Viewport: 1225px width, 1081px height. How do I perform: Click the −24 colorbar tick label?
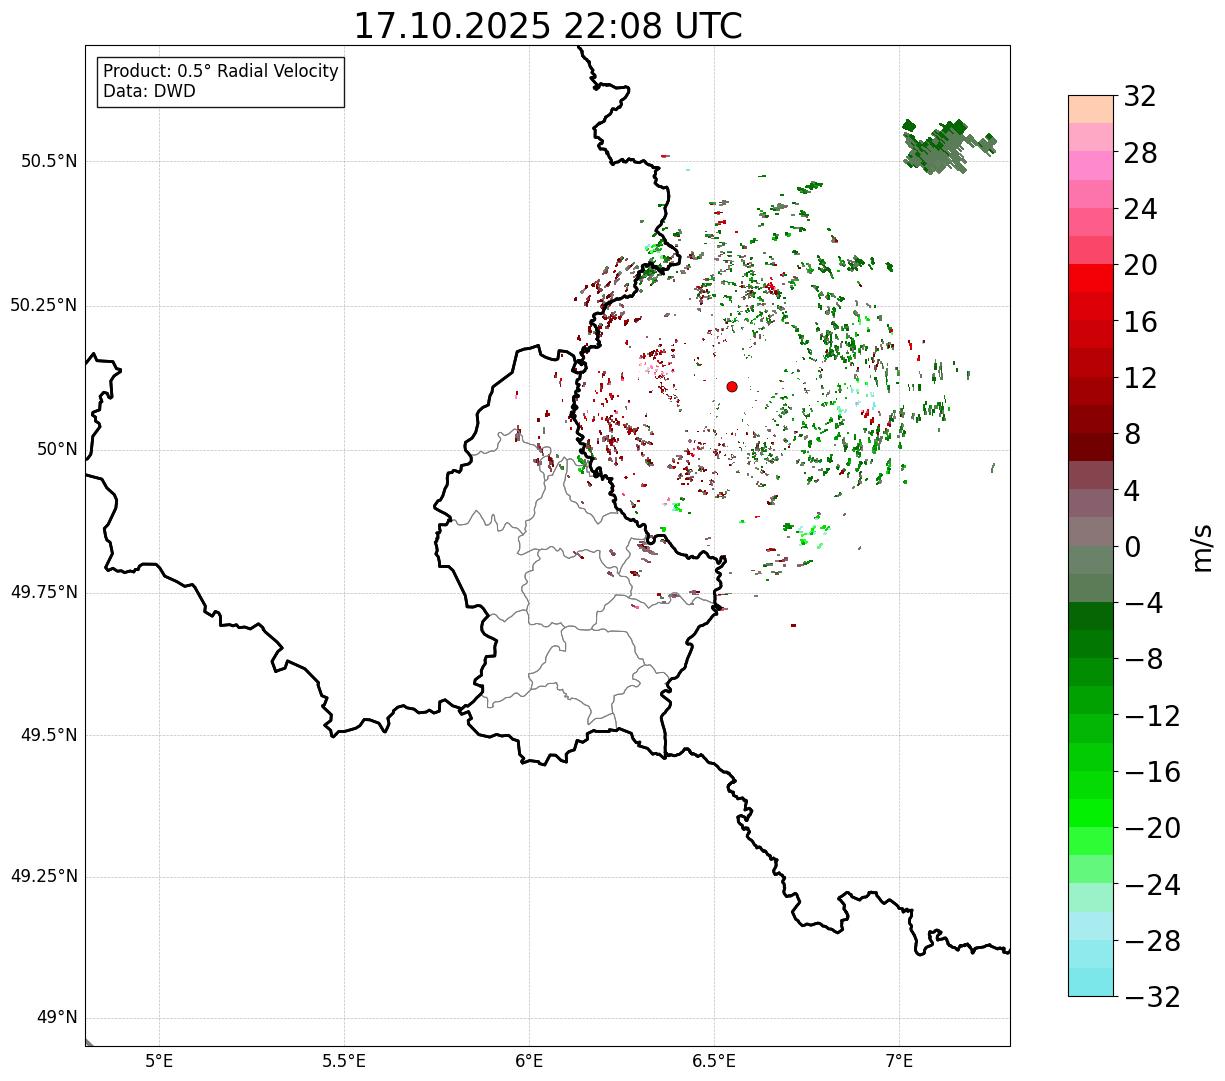tap(1152, 885)
